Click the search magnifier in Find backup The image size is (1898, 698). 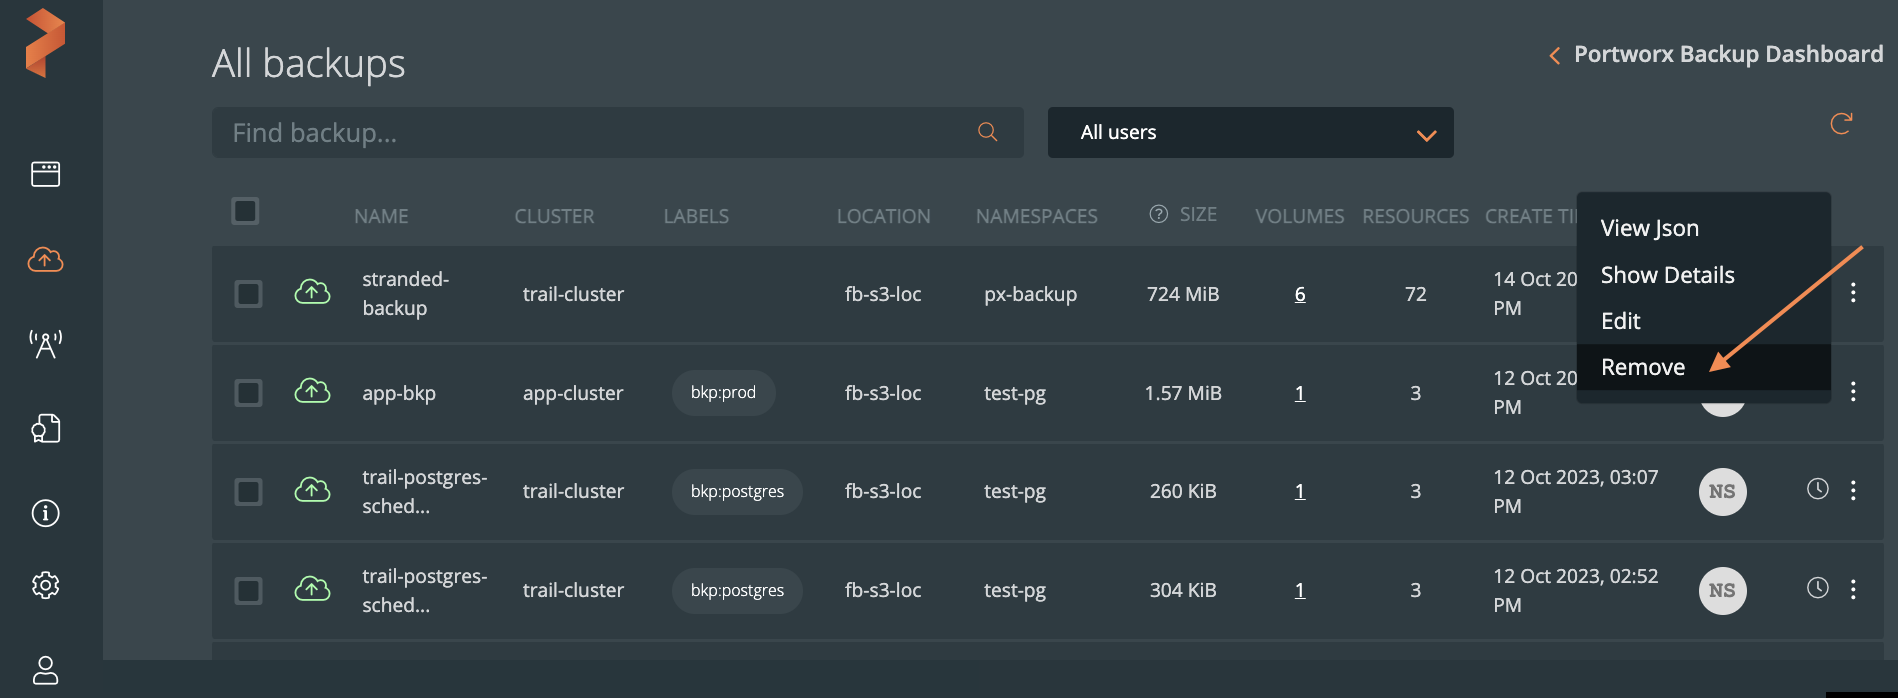tap(987, 132)
